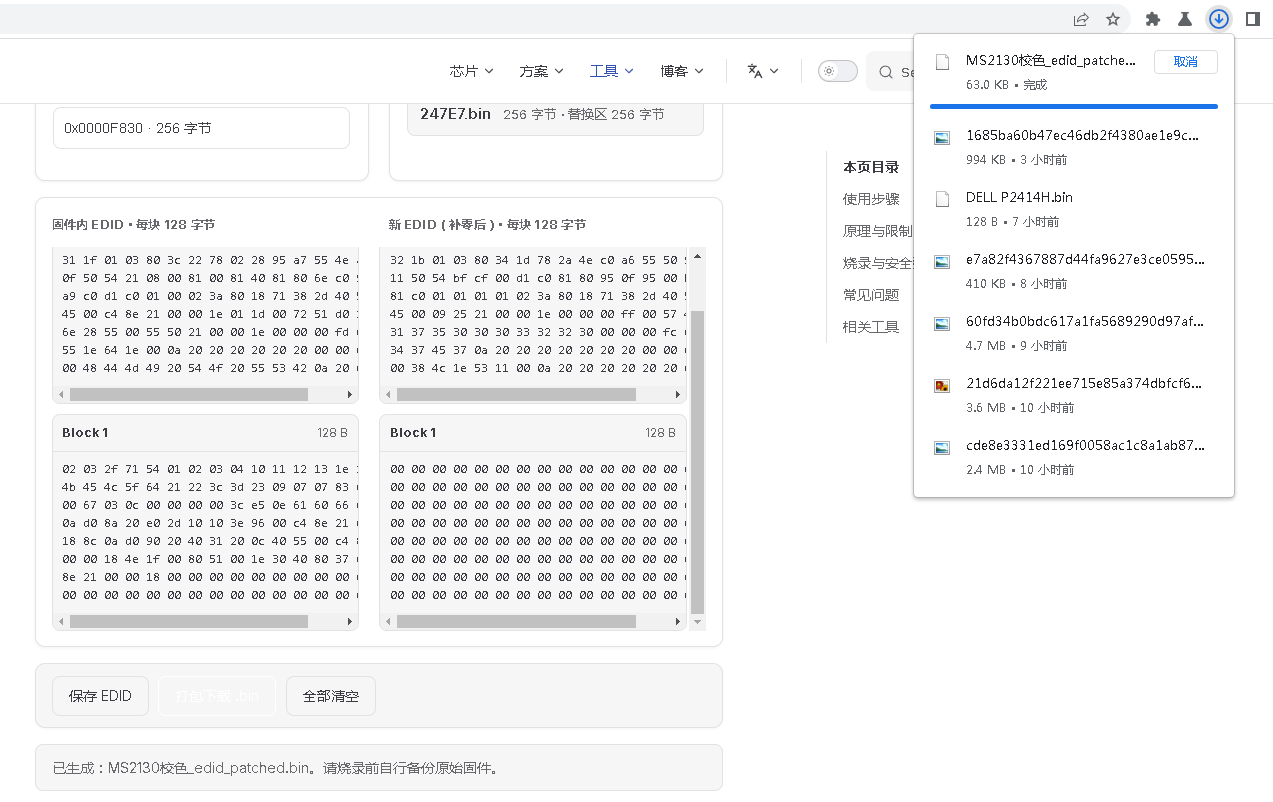The image size is (1273, 802).
Task: Click the 固件内 EDID heading text
Action: tap(89, 225)
